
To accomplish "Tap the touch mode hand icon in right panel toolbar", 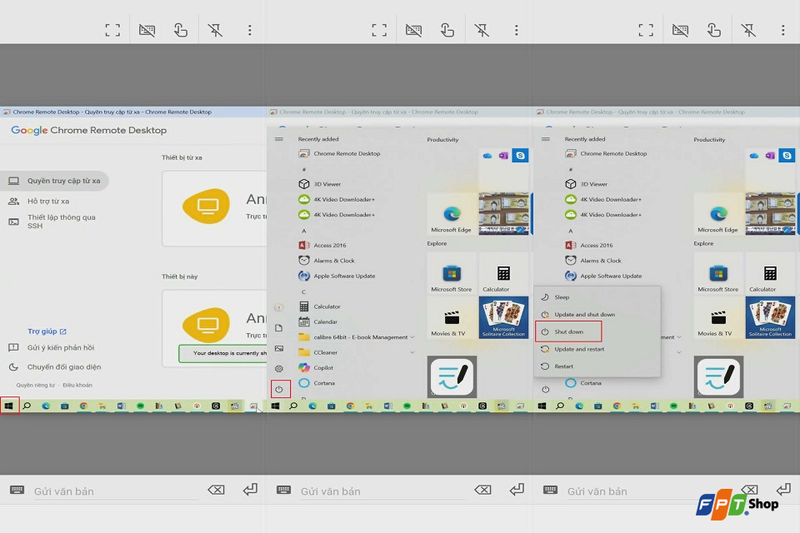I will click(714, 30).
